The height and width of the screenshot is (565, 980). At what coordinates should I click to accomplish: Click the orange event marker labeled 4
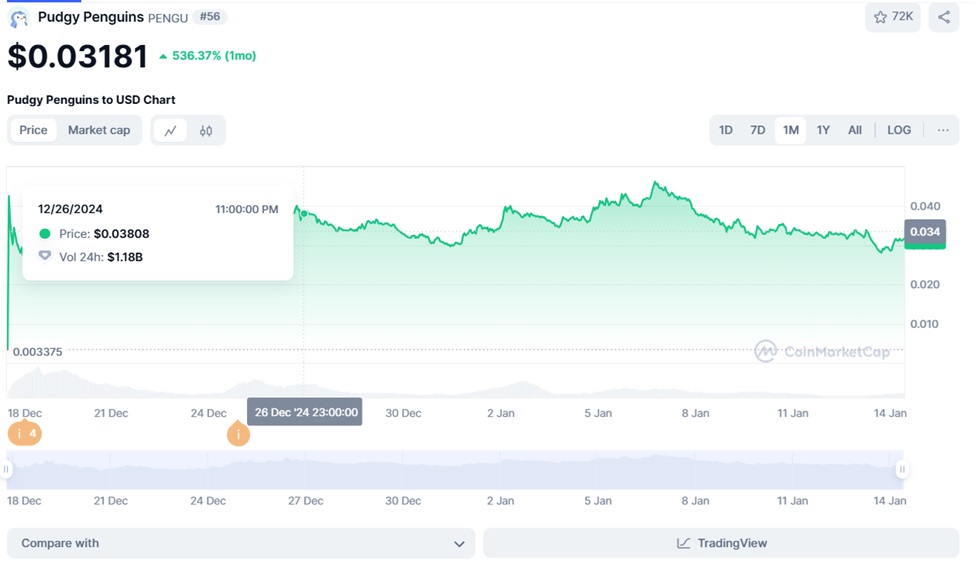(25, 433)
